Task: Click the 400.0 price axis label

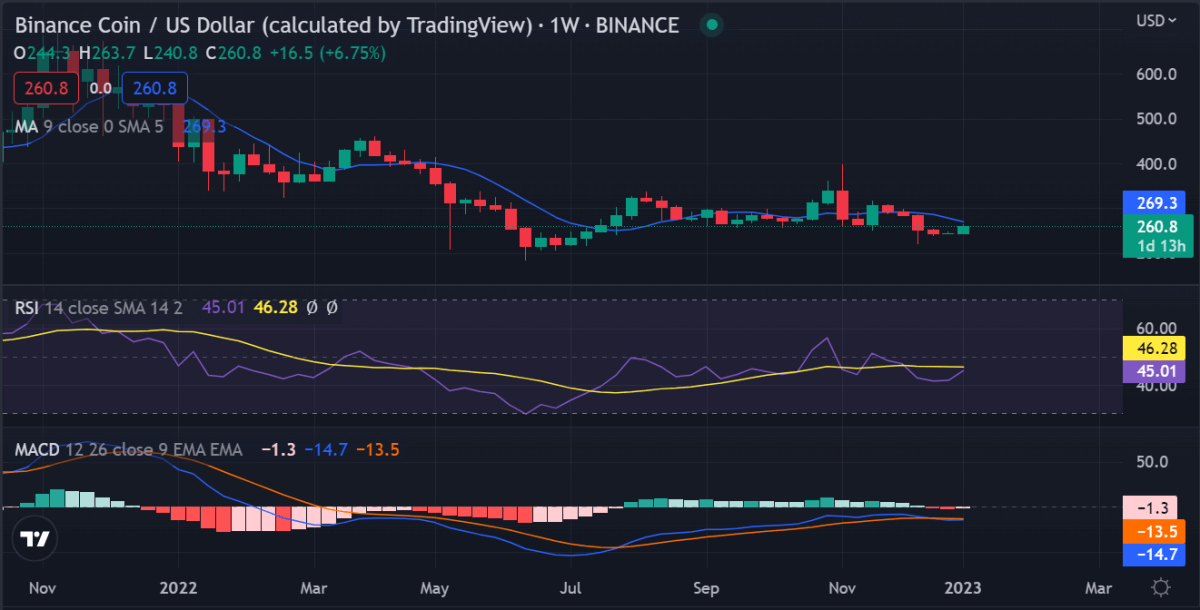Action: [x=1154, y=163]
